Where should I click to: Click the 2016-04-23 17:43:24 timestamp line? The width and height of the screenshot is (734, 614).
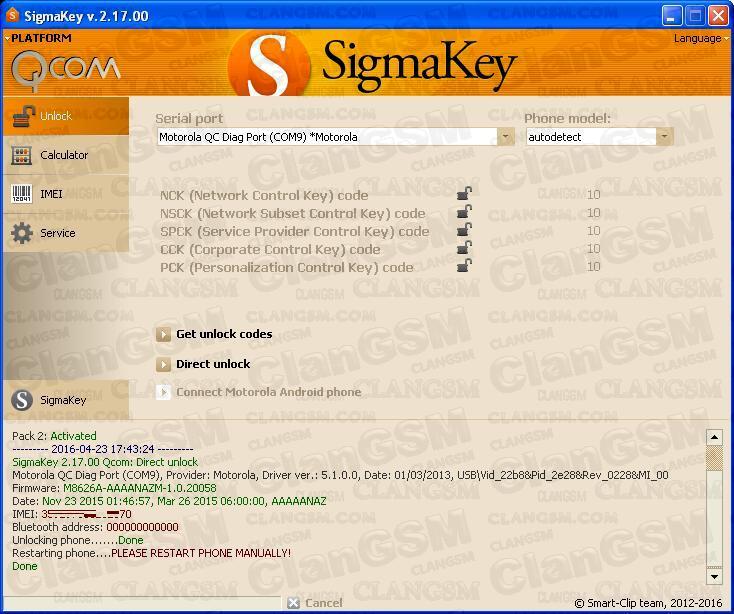[x=103, y=449]
